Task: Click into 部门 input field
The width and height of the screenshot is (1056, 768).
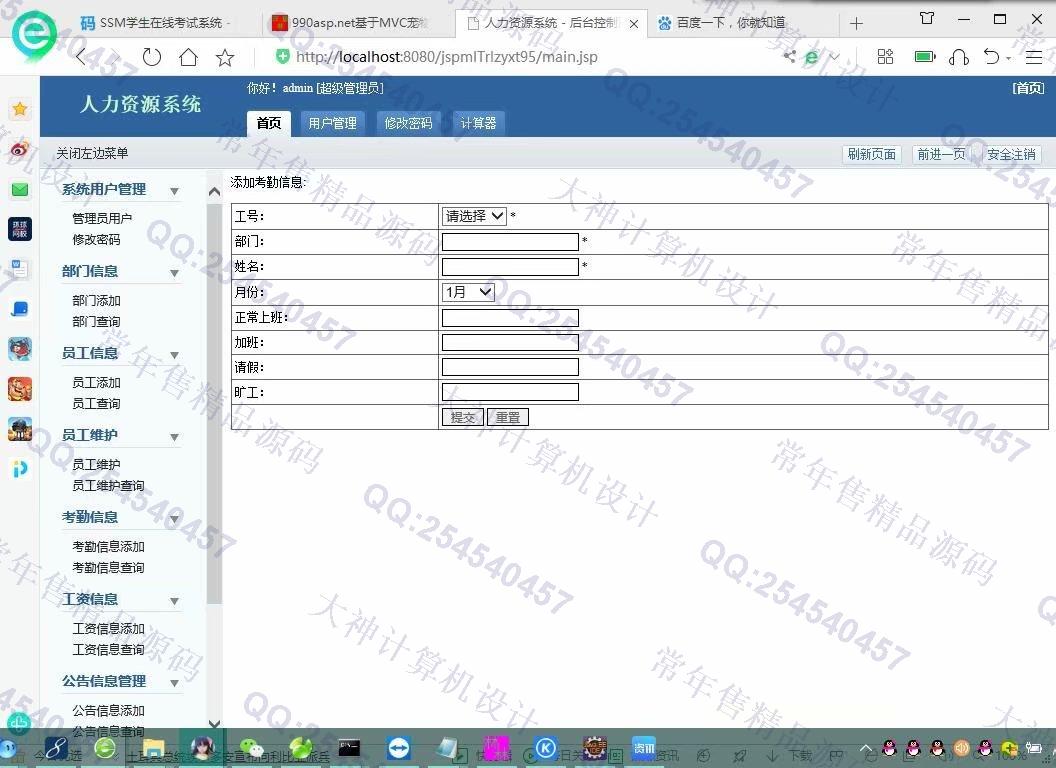Action: tap(510, 242)
